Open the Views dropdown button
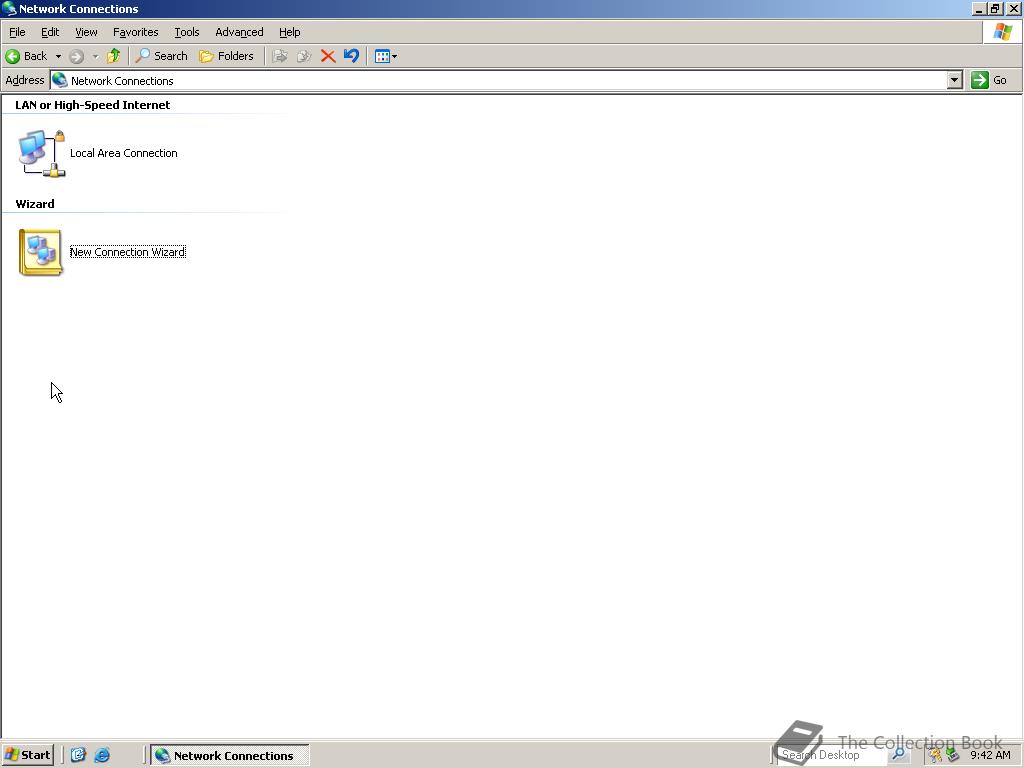Image resolution: width=1024 pixels, height=768 pixels. [386, 56]
